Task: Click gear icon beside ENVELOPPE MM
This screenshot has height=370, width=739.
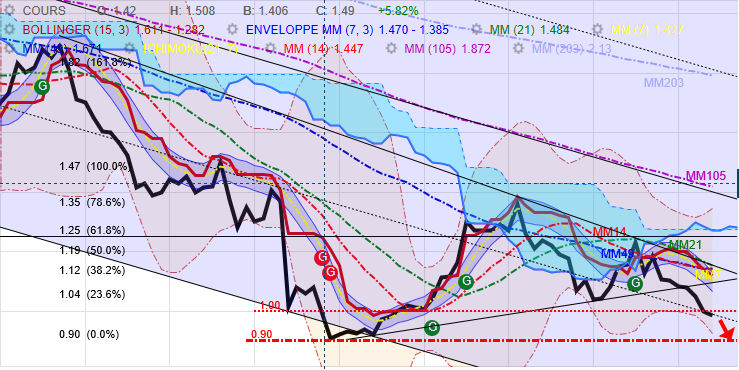Action: pyautogui.click(x=233, y=30)
